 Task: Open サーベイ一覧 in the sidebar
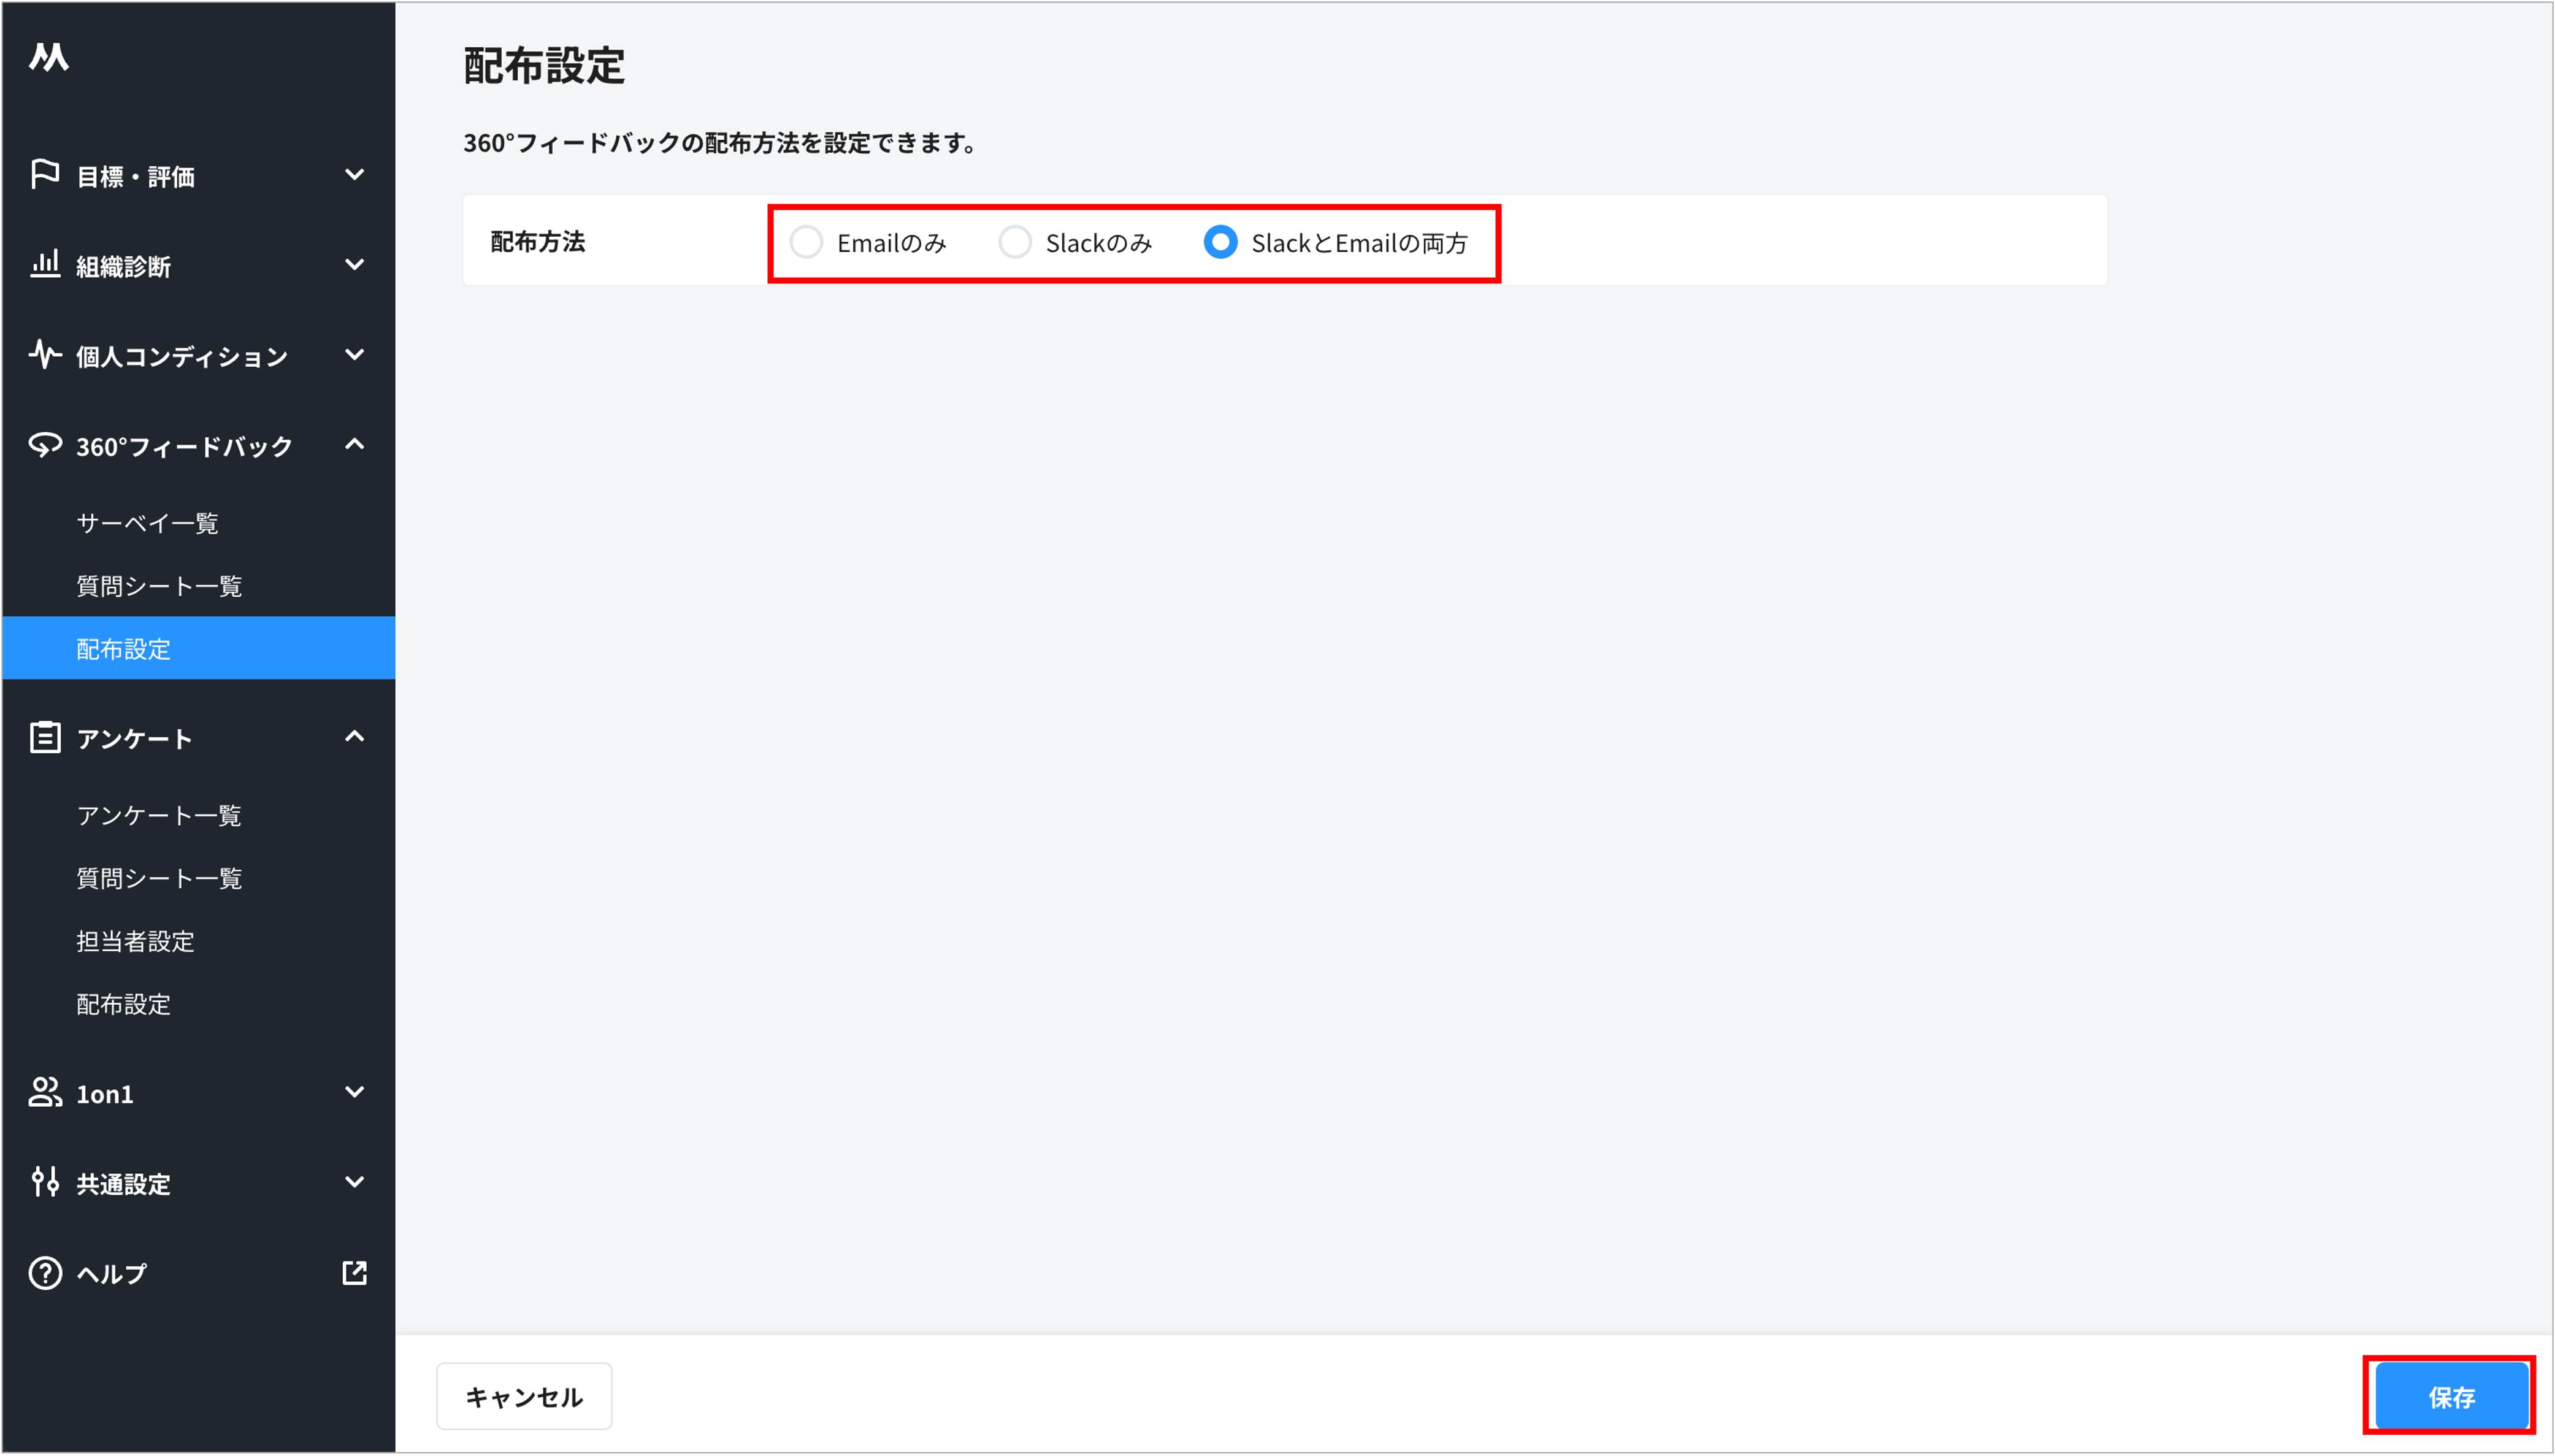[x=147, y=523]
